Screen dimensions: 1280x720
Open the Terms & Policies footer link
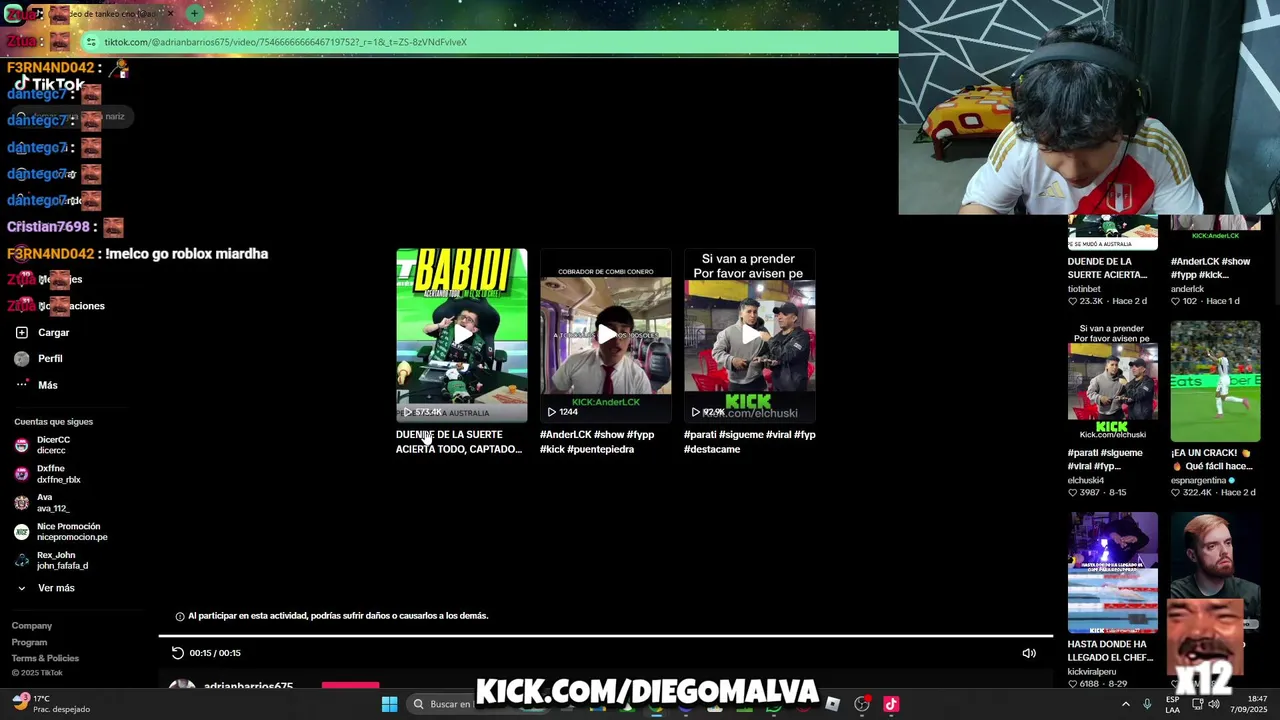click(45, 658)
